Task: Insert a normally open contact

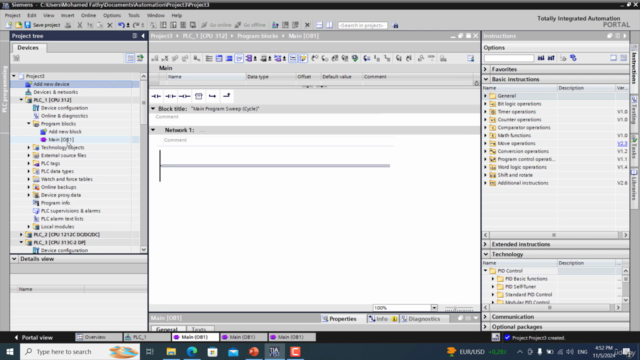Action: click(156, 96)
